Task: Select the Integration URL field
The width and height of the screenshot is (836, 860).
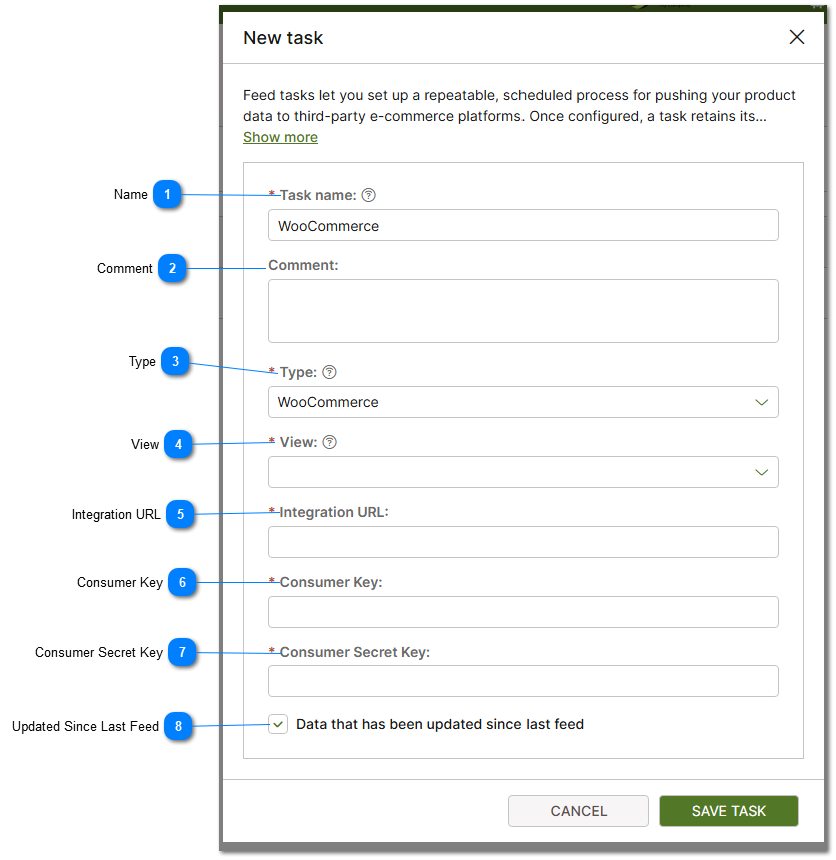Action: (x=523, y=542)
